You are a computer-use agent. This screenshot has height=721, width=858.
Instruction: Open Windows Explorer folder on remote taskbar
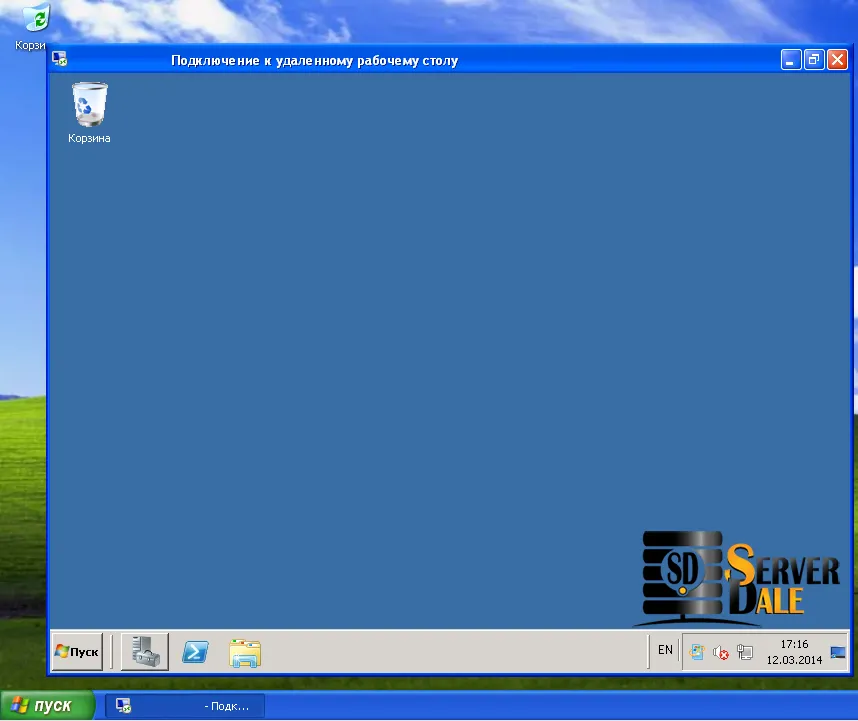[245, 653]
